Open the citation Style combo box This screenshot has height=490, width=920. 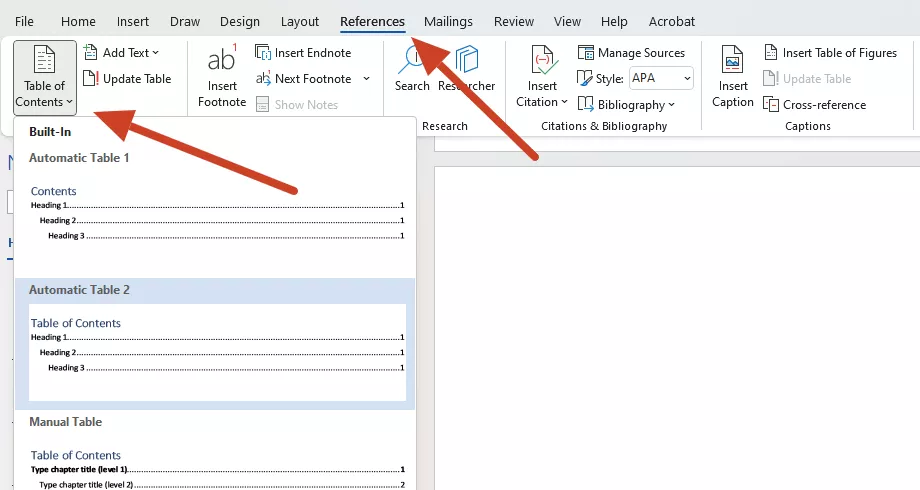coord(661,78)
